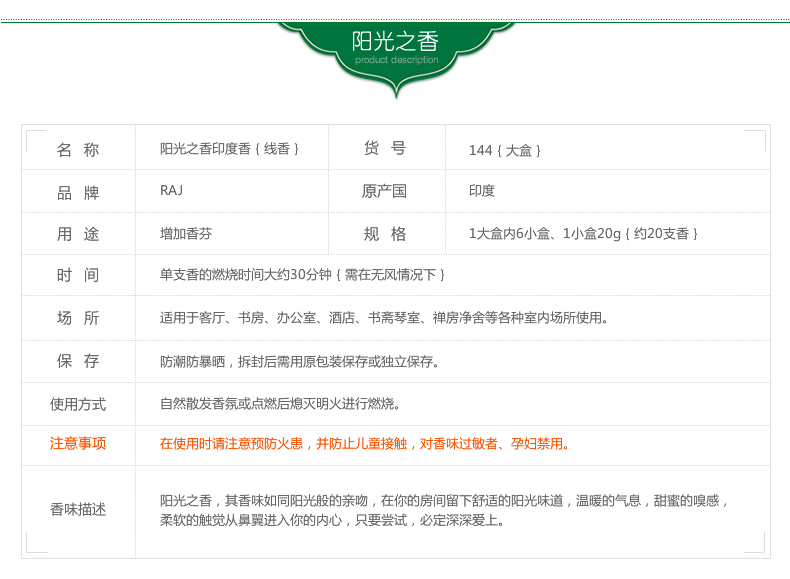Click the burn time text 单支香的燃烧时间大约30分钟
Screen dimensions: 790x579
click(x=245, y=275)
